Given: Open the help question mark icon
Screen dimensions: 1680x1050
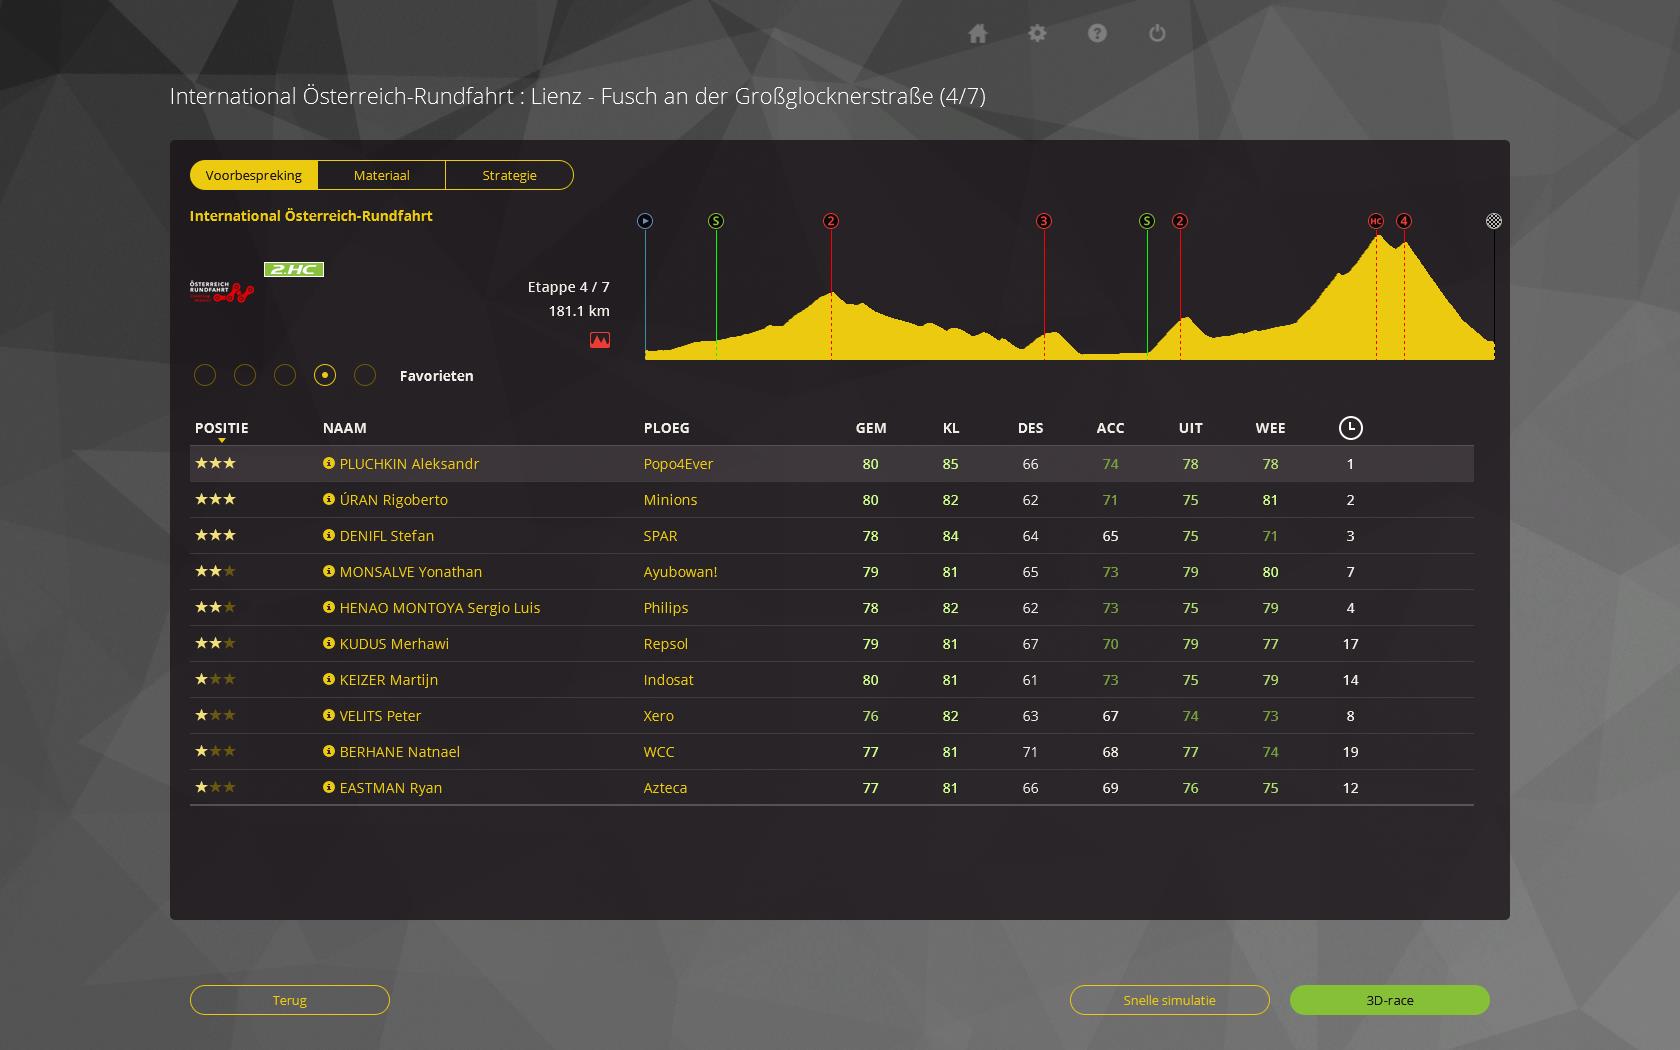Looking at the screenshot, I should coord(1097,33).
